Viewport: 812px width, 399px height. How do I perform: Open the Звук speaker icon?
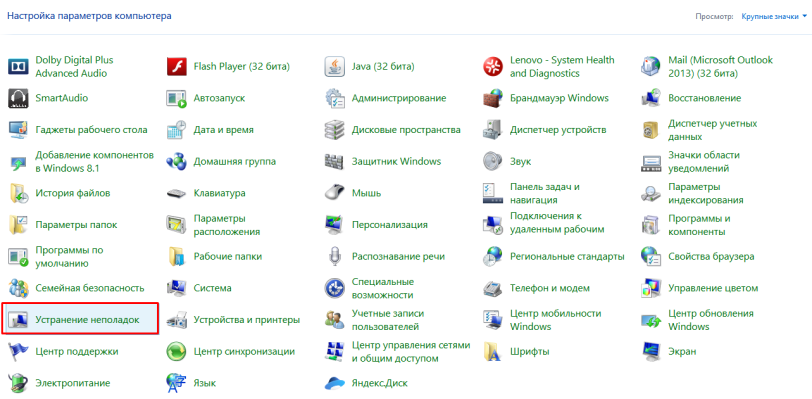pyautogui.click(x=493, y=161)
